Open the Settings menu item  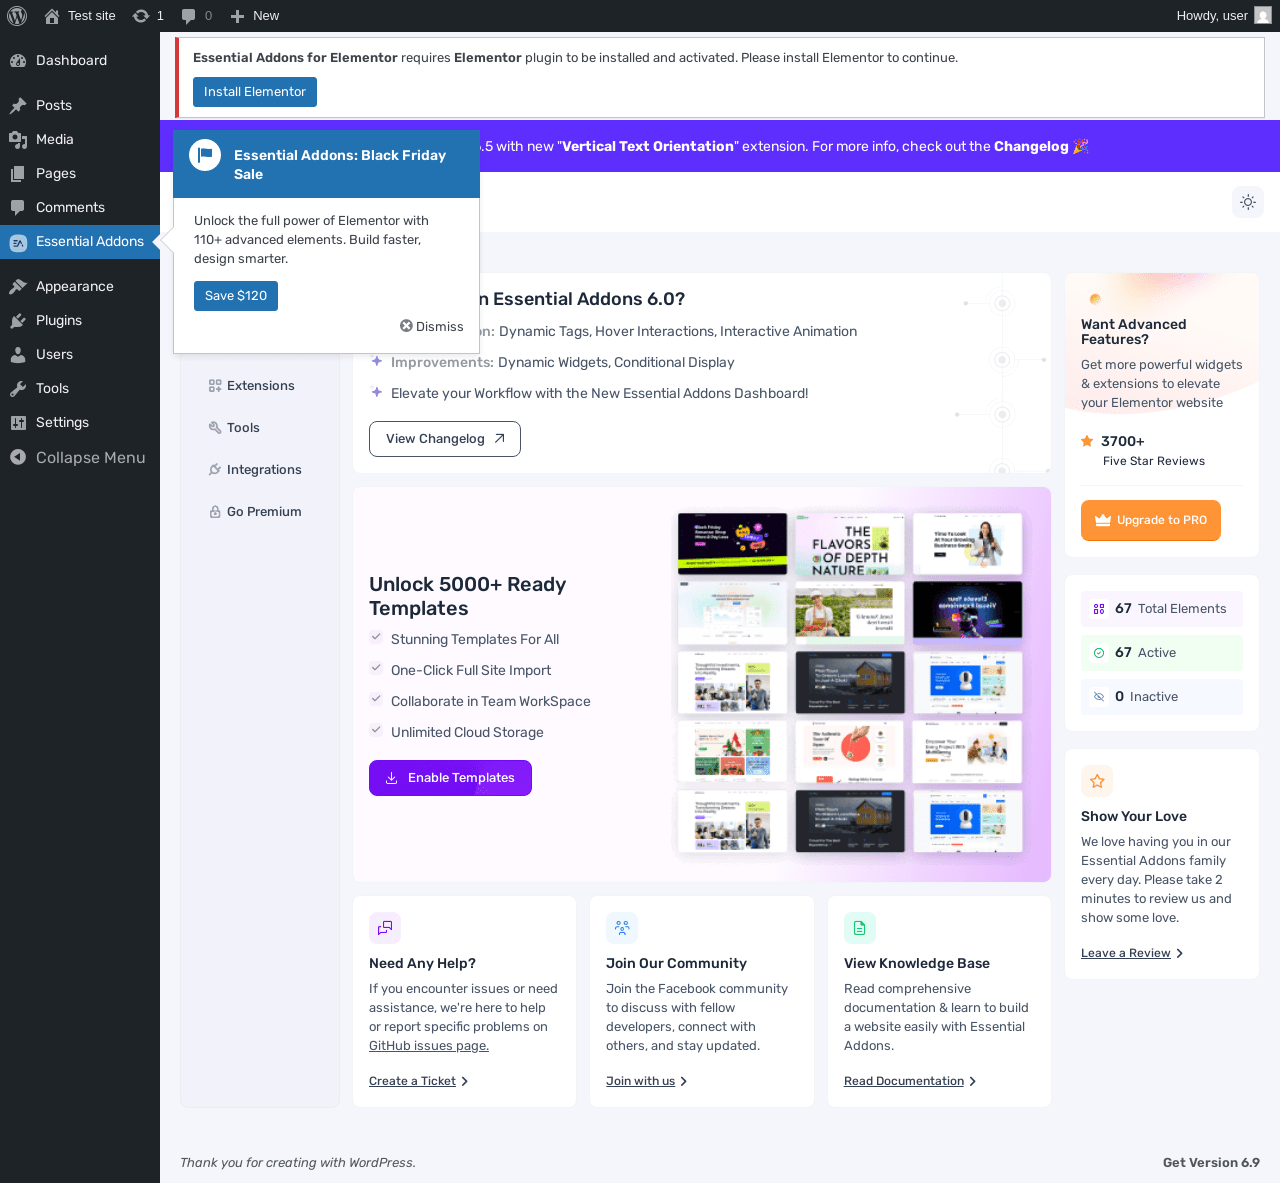tap(80, 422)
